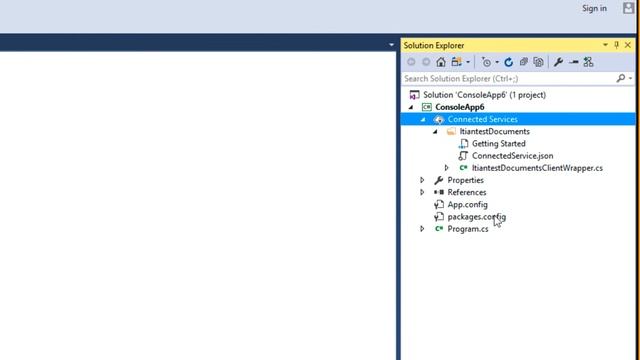The height and width of the screenshot is (360, 640).
Task: Click the Connected Services cloud icon
Action: pos(439,120)
